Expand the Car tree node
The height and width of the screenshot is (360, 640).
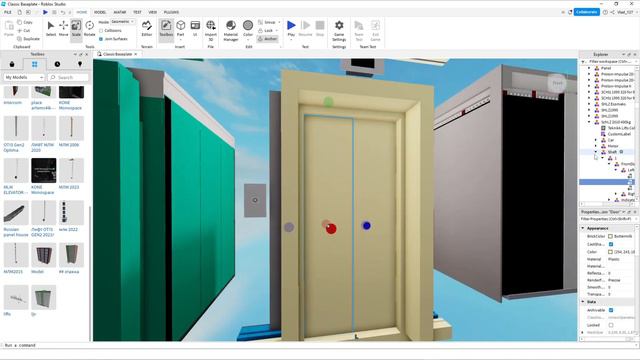pyautogui.click(x=596, y=140)
